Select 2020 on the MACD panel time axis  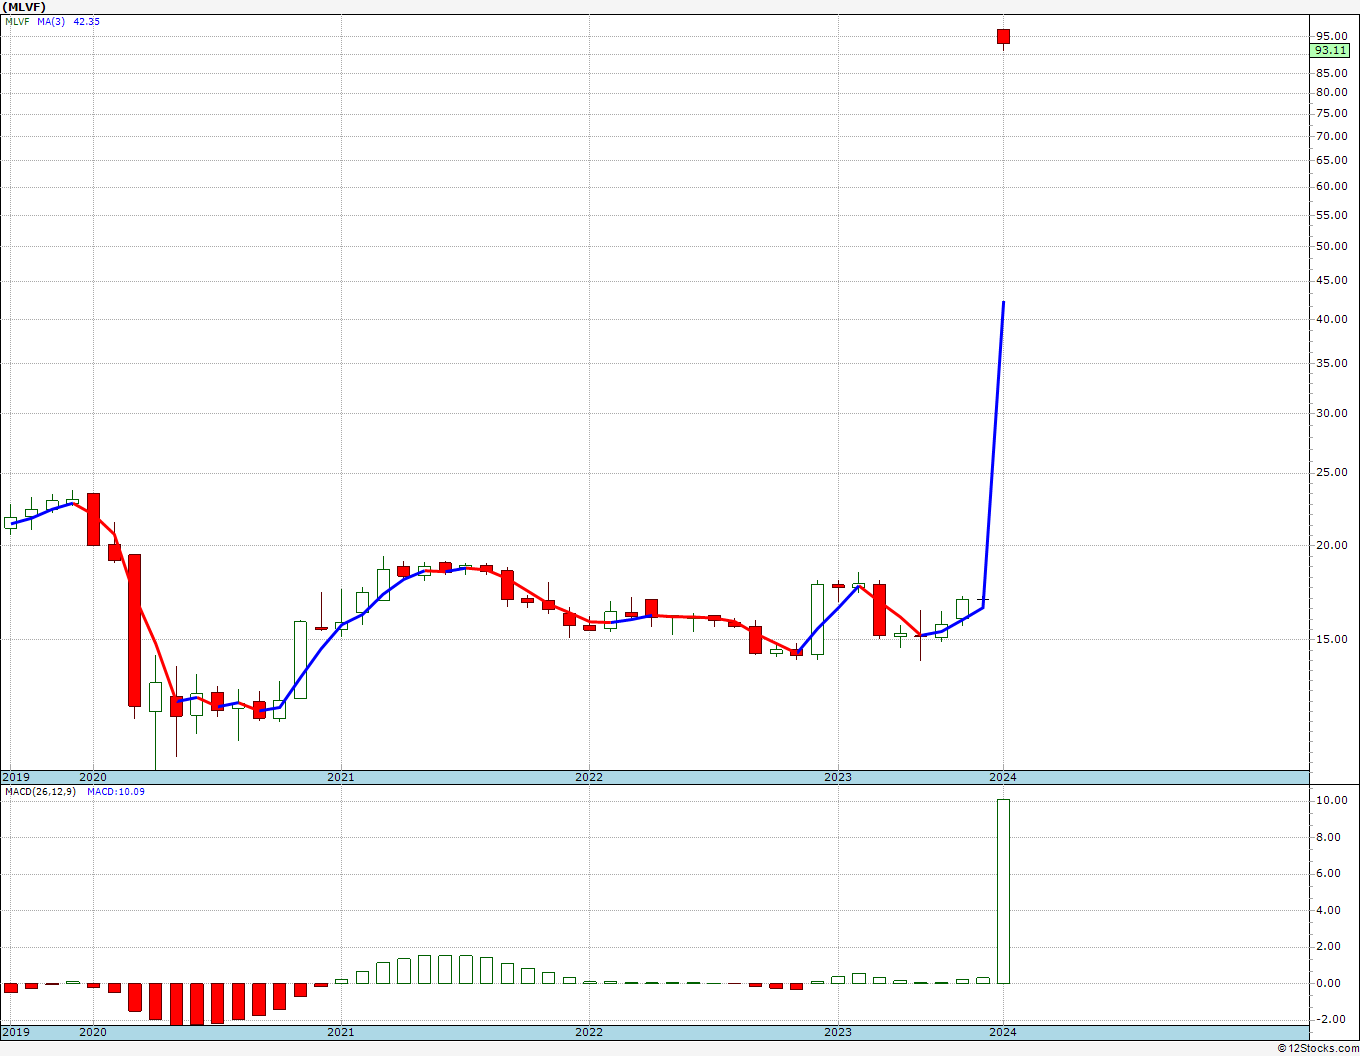[93, 1032]
